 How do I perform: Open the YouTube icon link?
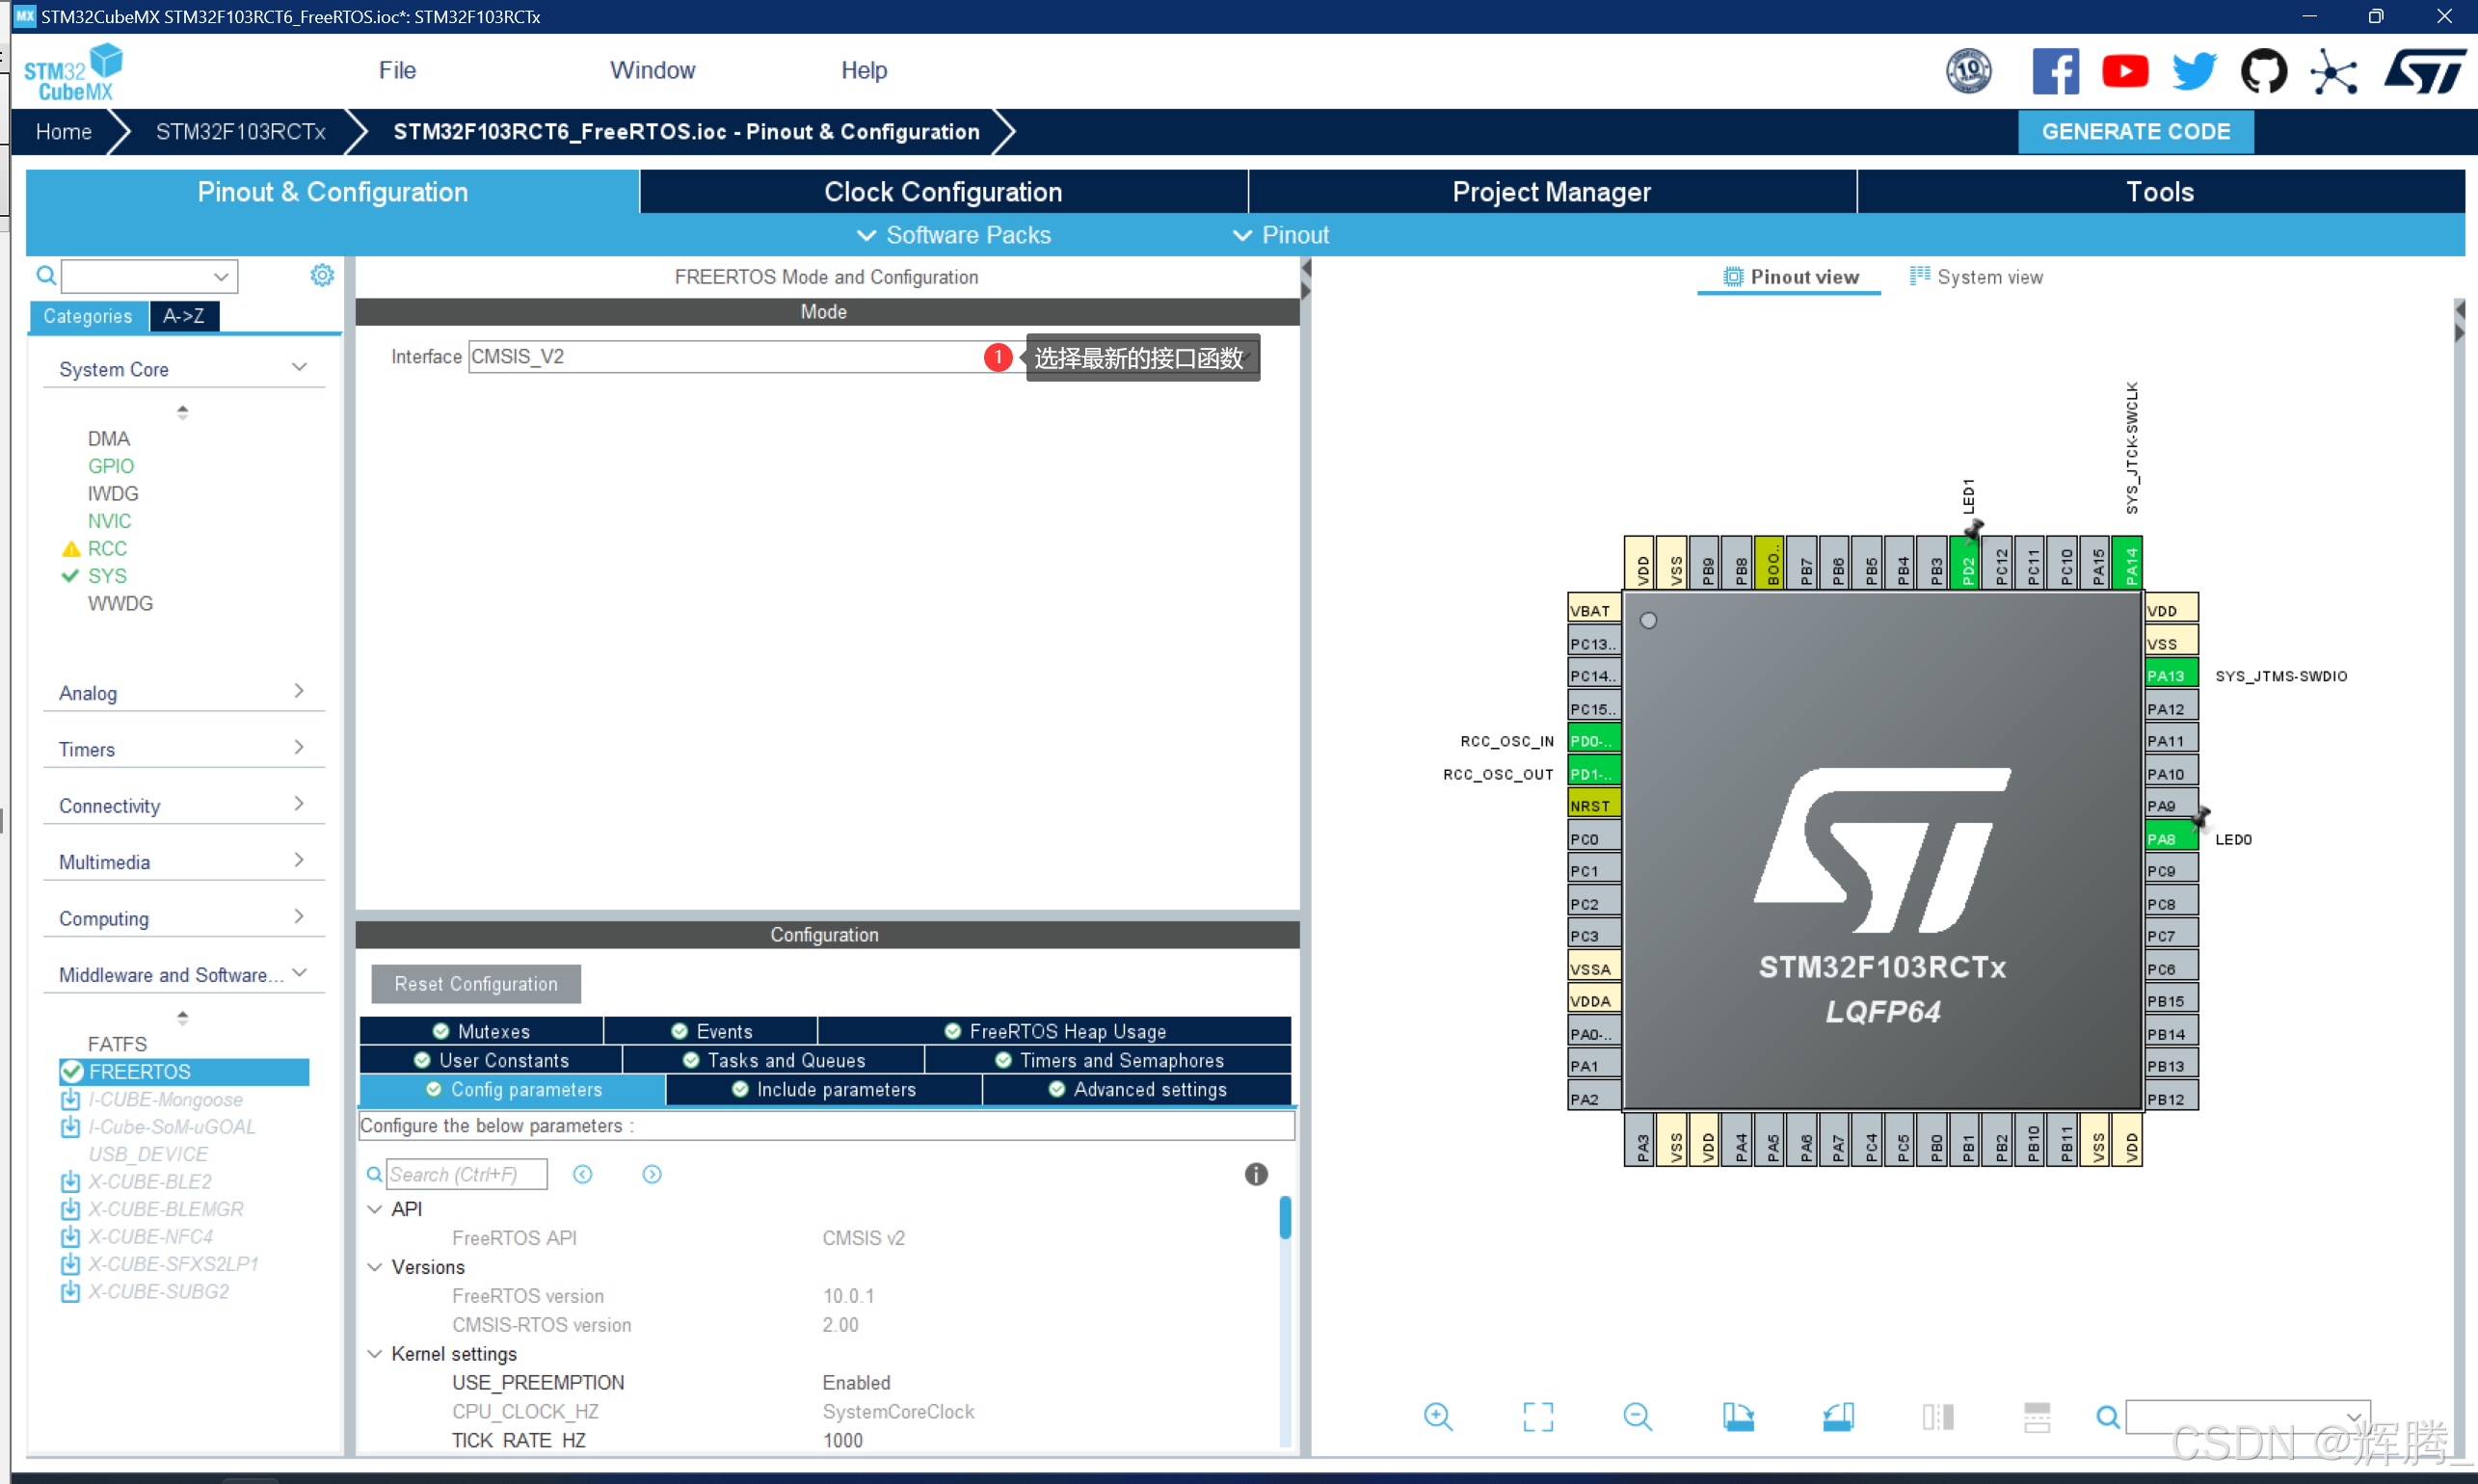[2124, 72]
